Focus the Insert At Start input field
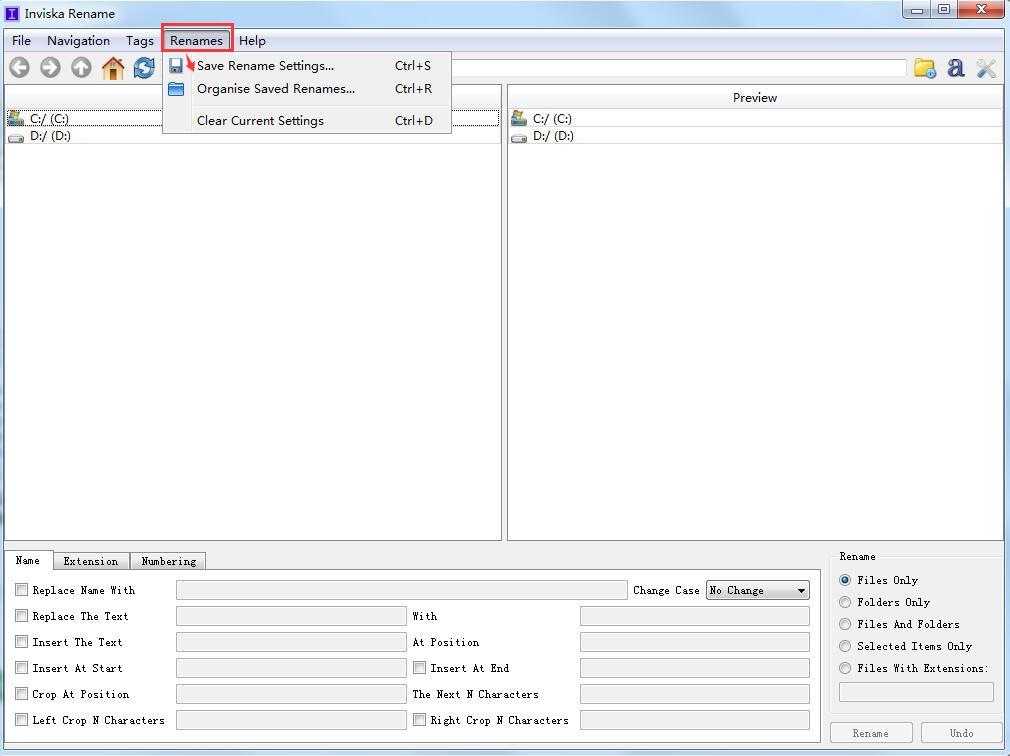1010x756 pixels. coord(291,668)
